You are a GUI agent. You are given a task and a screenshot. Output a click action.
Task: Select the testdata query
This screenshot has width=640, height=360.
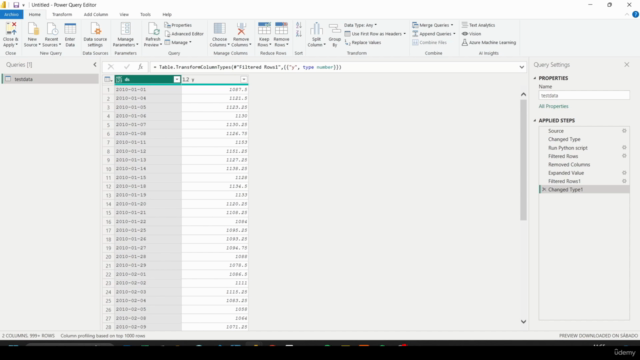(x=50, y=79)
